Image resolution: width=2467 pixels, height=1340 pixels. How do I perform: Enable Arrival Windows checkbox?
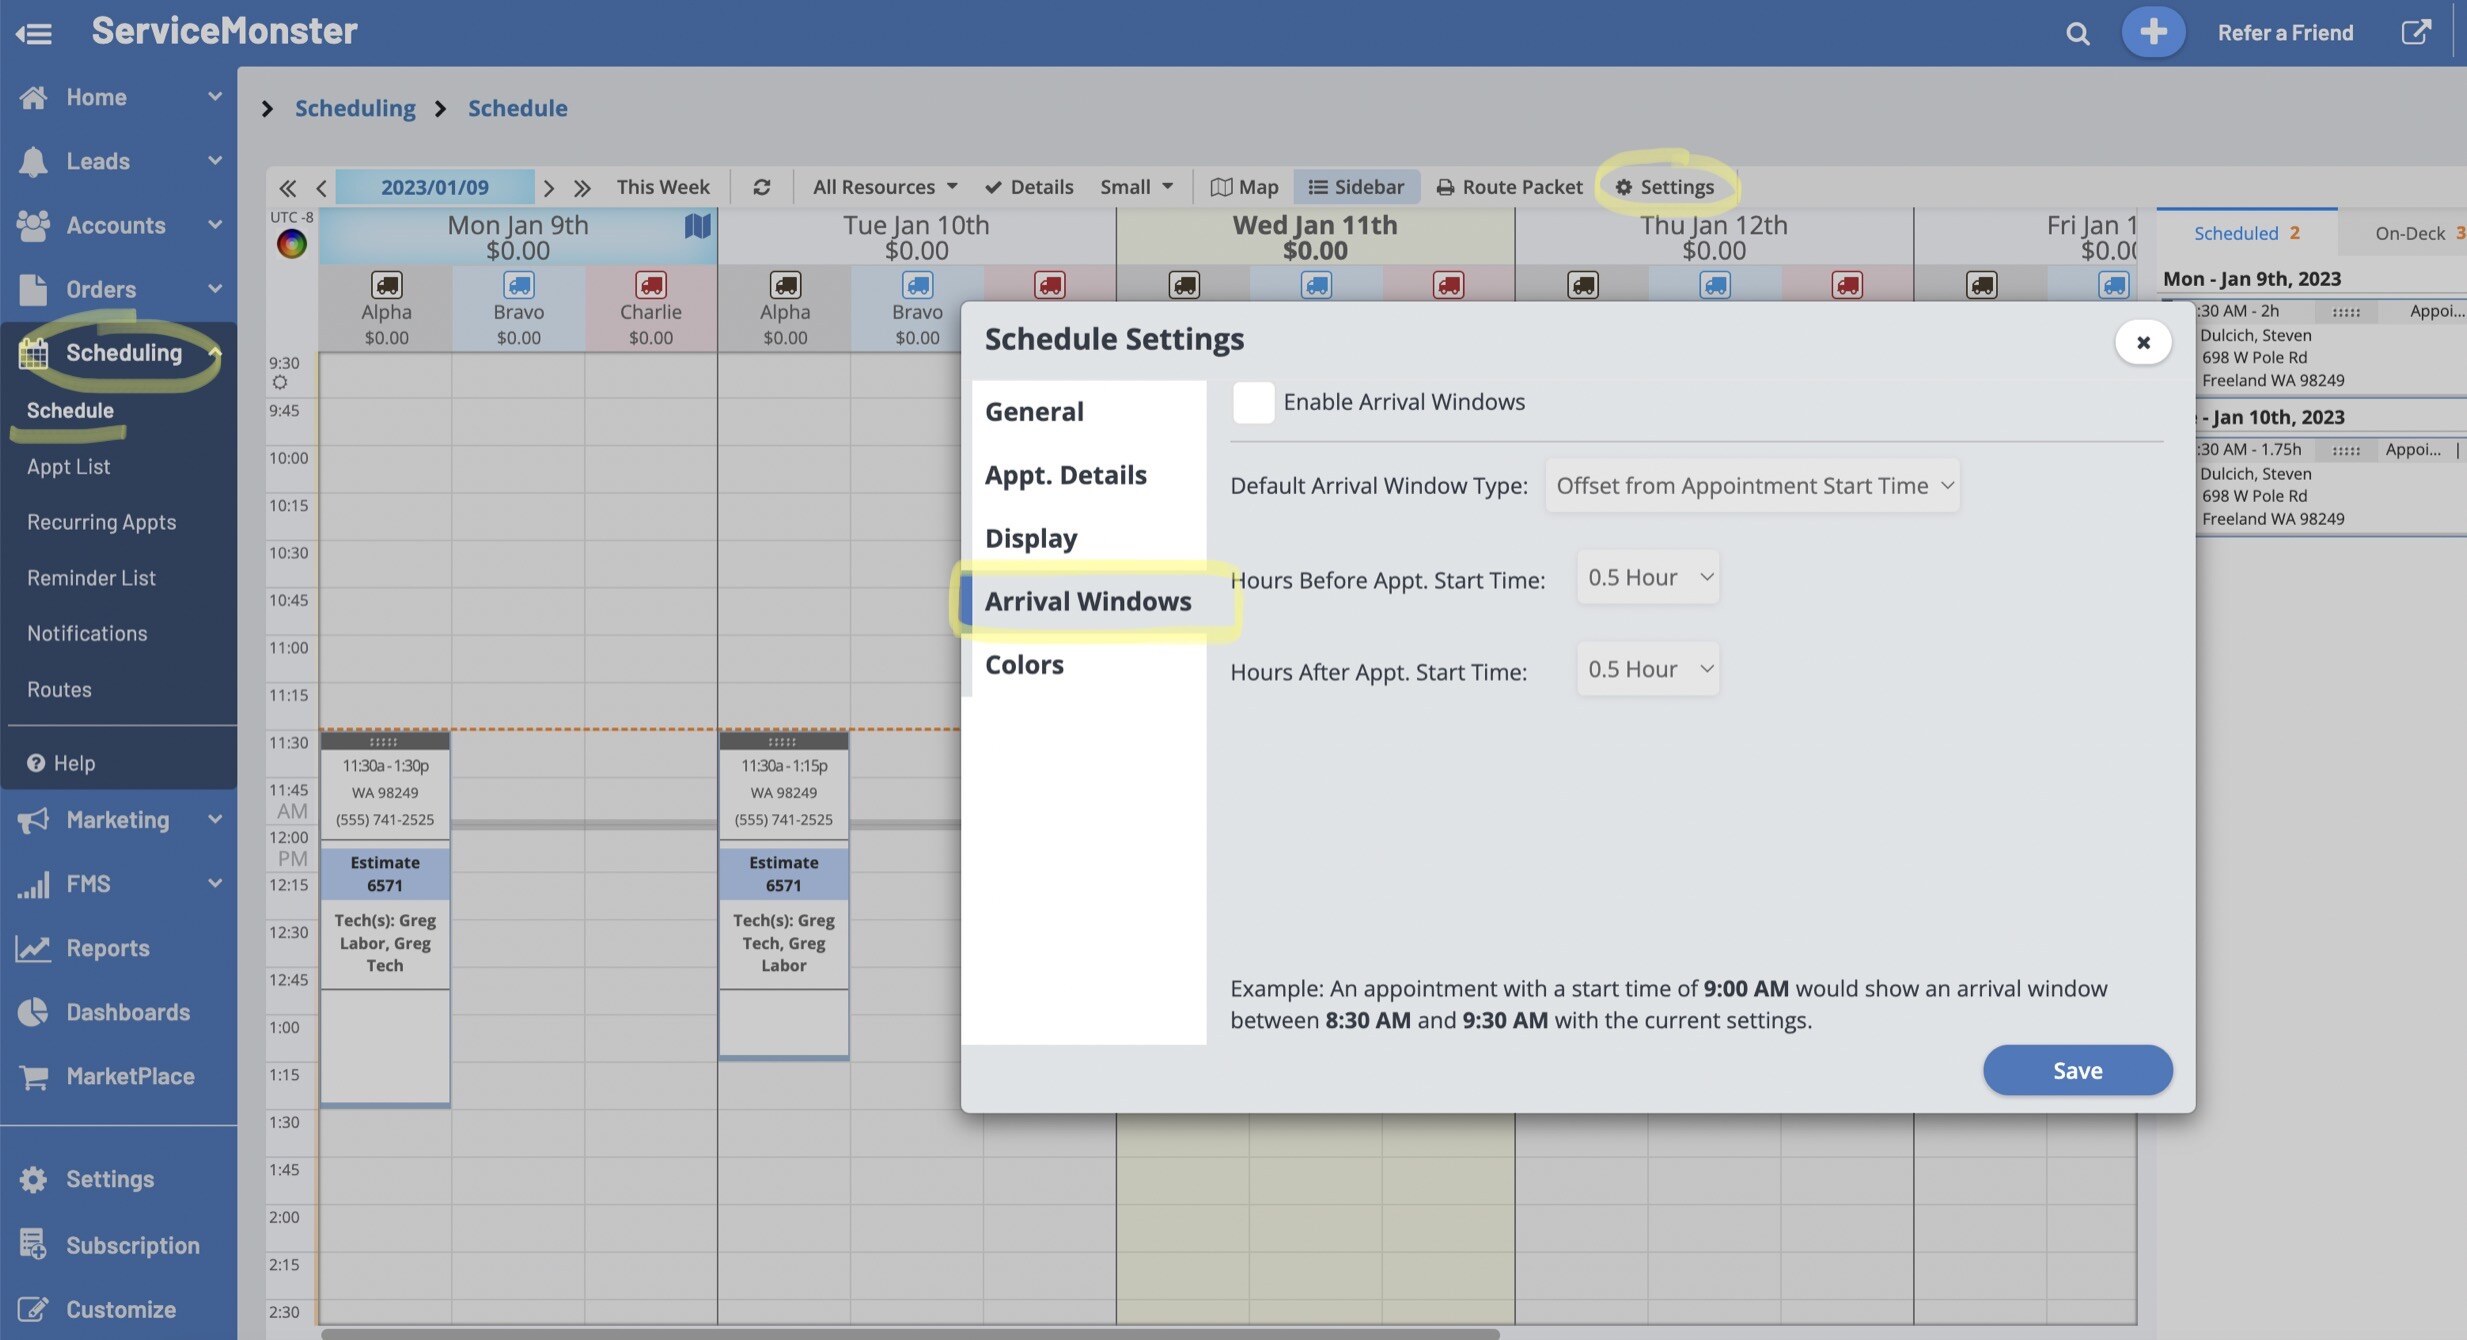[x=1252, y=402]
